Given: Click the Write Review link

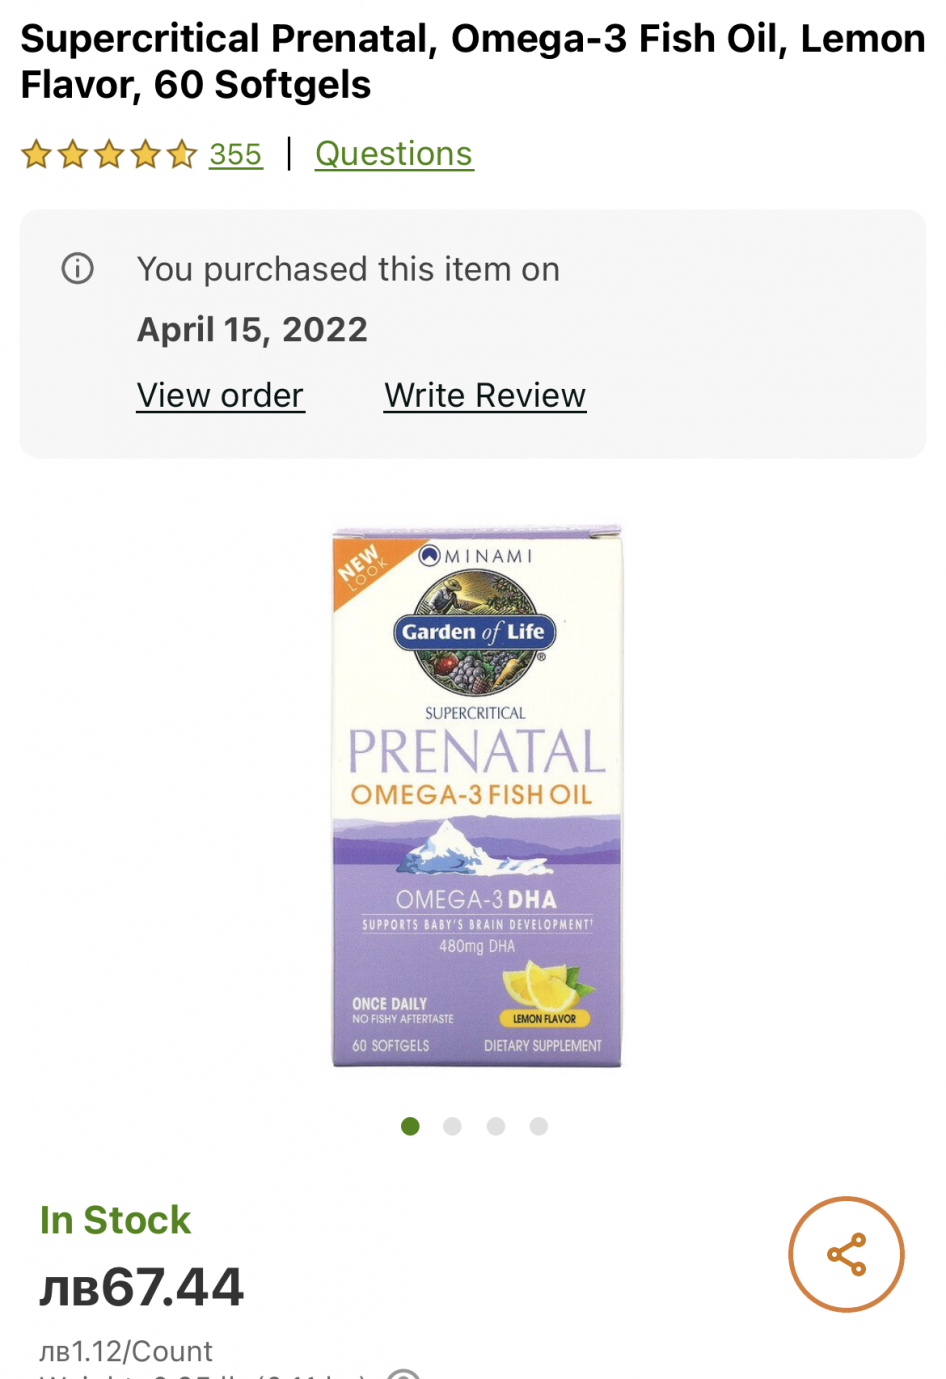Looking at the screenshot, I should coord(485,396).
